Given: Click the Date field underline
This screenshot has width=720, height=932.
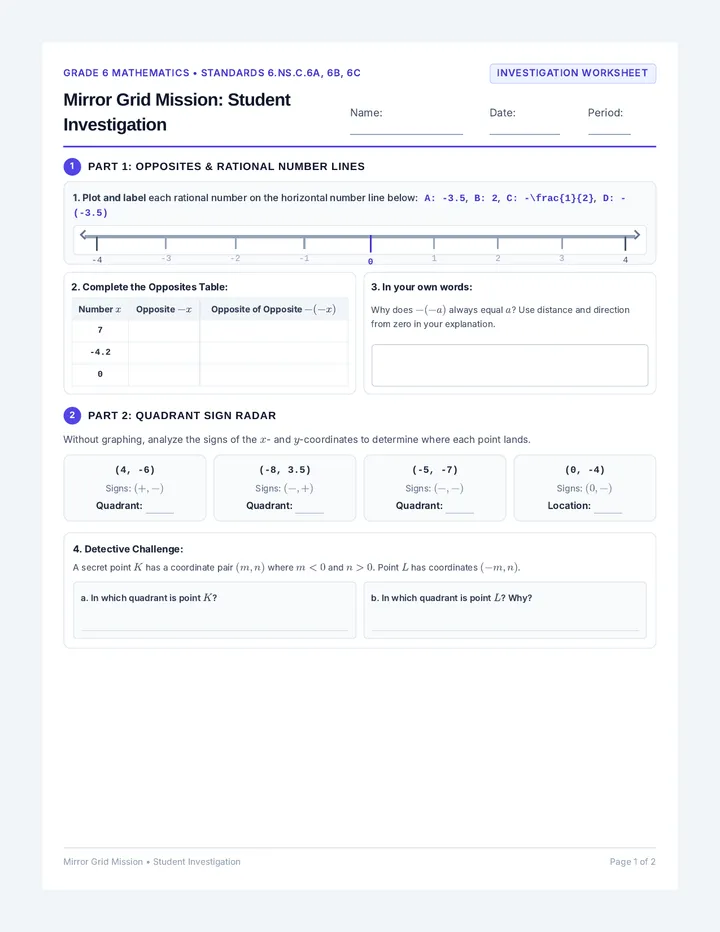Looking at the screenshot, I should pos(524,134).
